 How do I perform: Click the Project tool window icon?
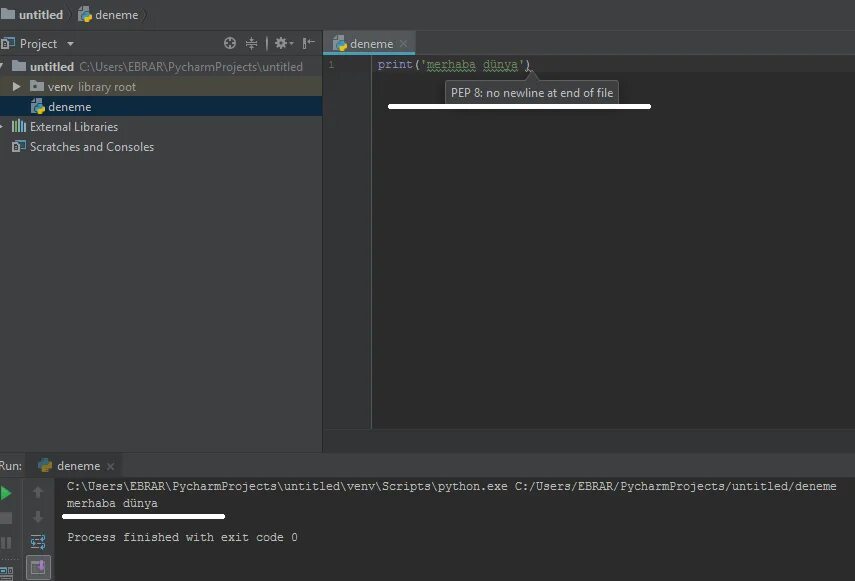click(7, 43)
